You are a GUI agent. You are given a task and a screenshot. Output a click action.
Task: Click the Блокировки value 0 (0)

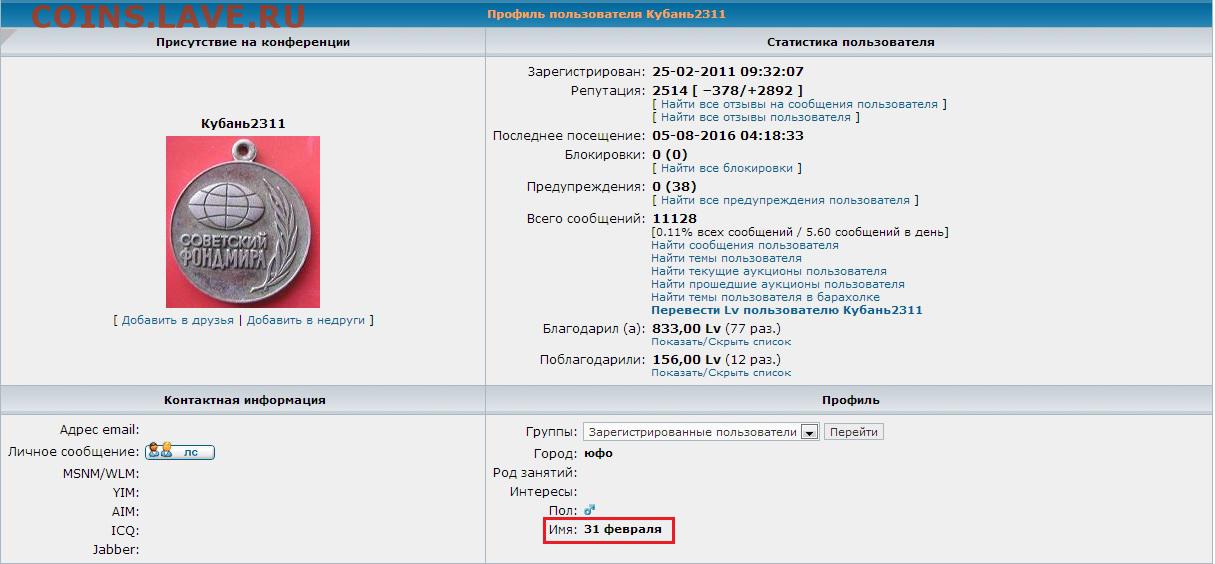[x=670, y=154]
